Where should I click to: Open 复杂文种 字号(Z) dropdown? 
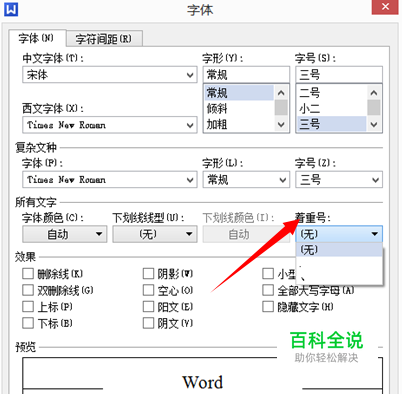click(x=339, y=180)
